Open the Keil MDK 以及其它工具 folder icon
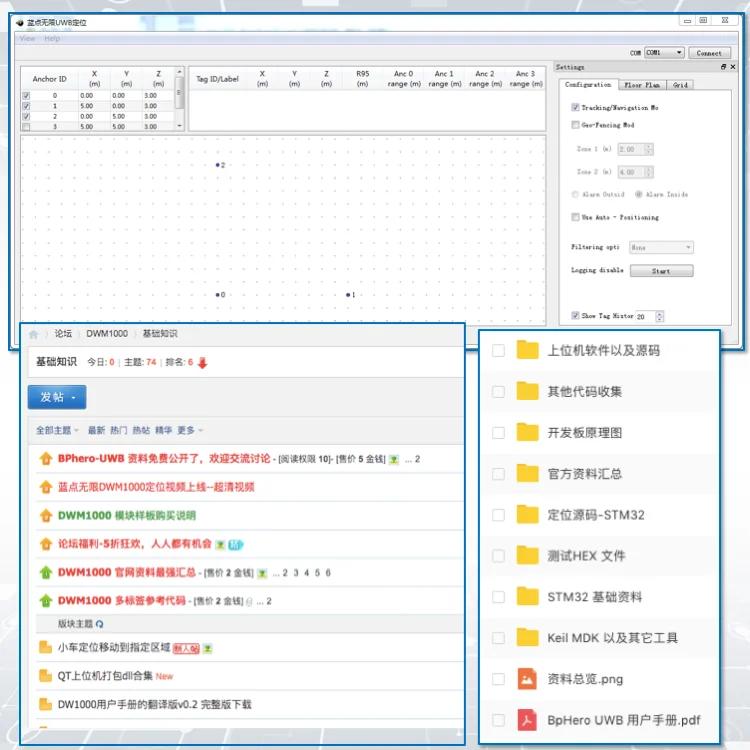The height and width of the screenshot is (750, 750). pos(528,638)
